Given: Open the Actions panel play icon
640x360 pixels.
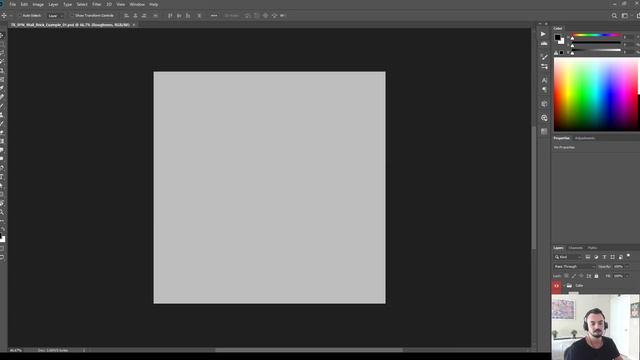Looking at the screenshot, I should [543, 34].
